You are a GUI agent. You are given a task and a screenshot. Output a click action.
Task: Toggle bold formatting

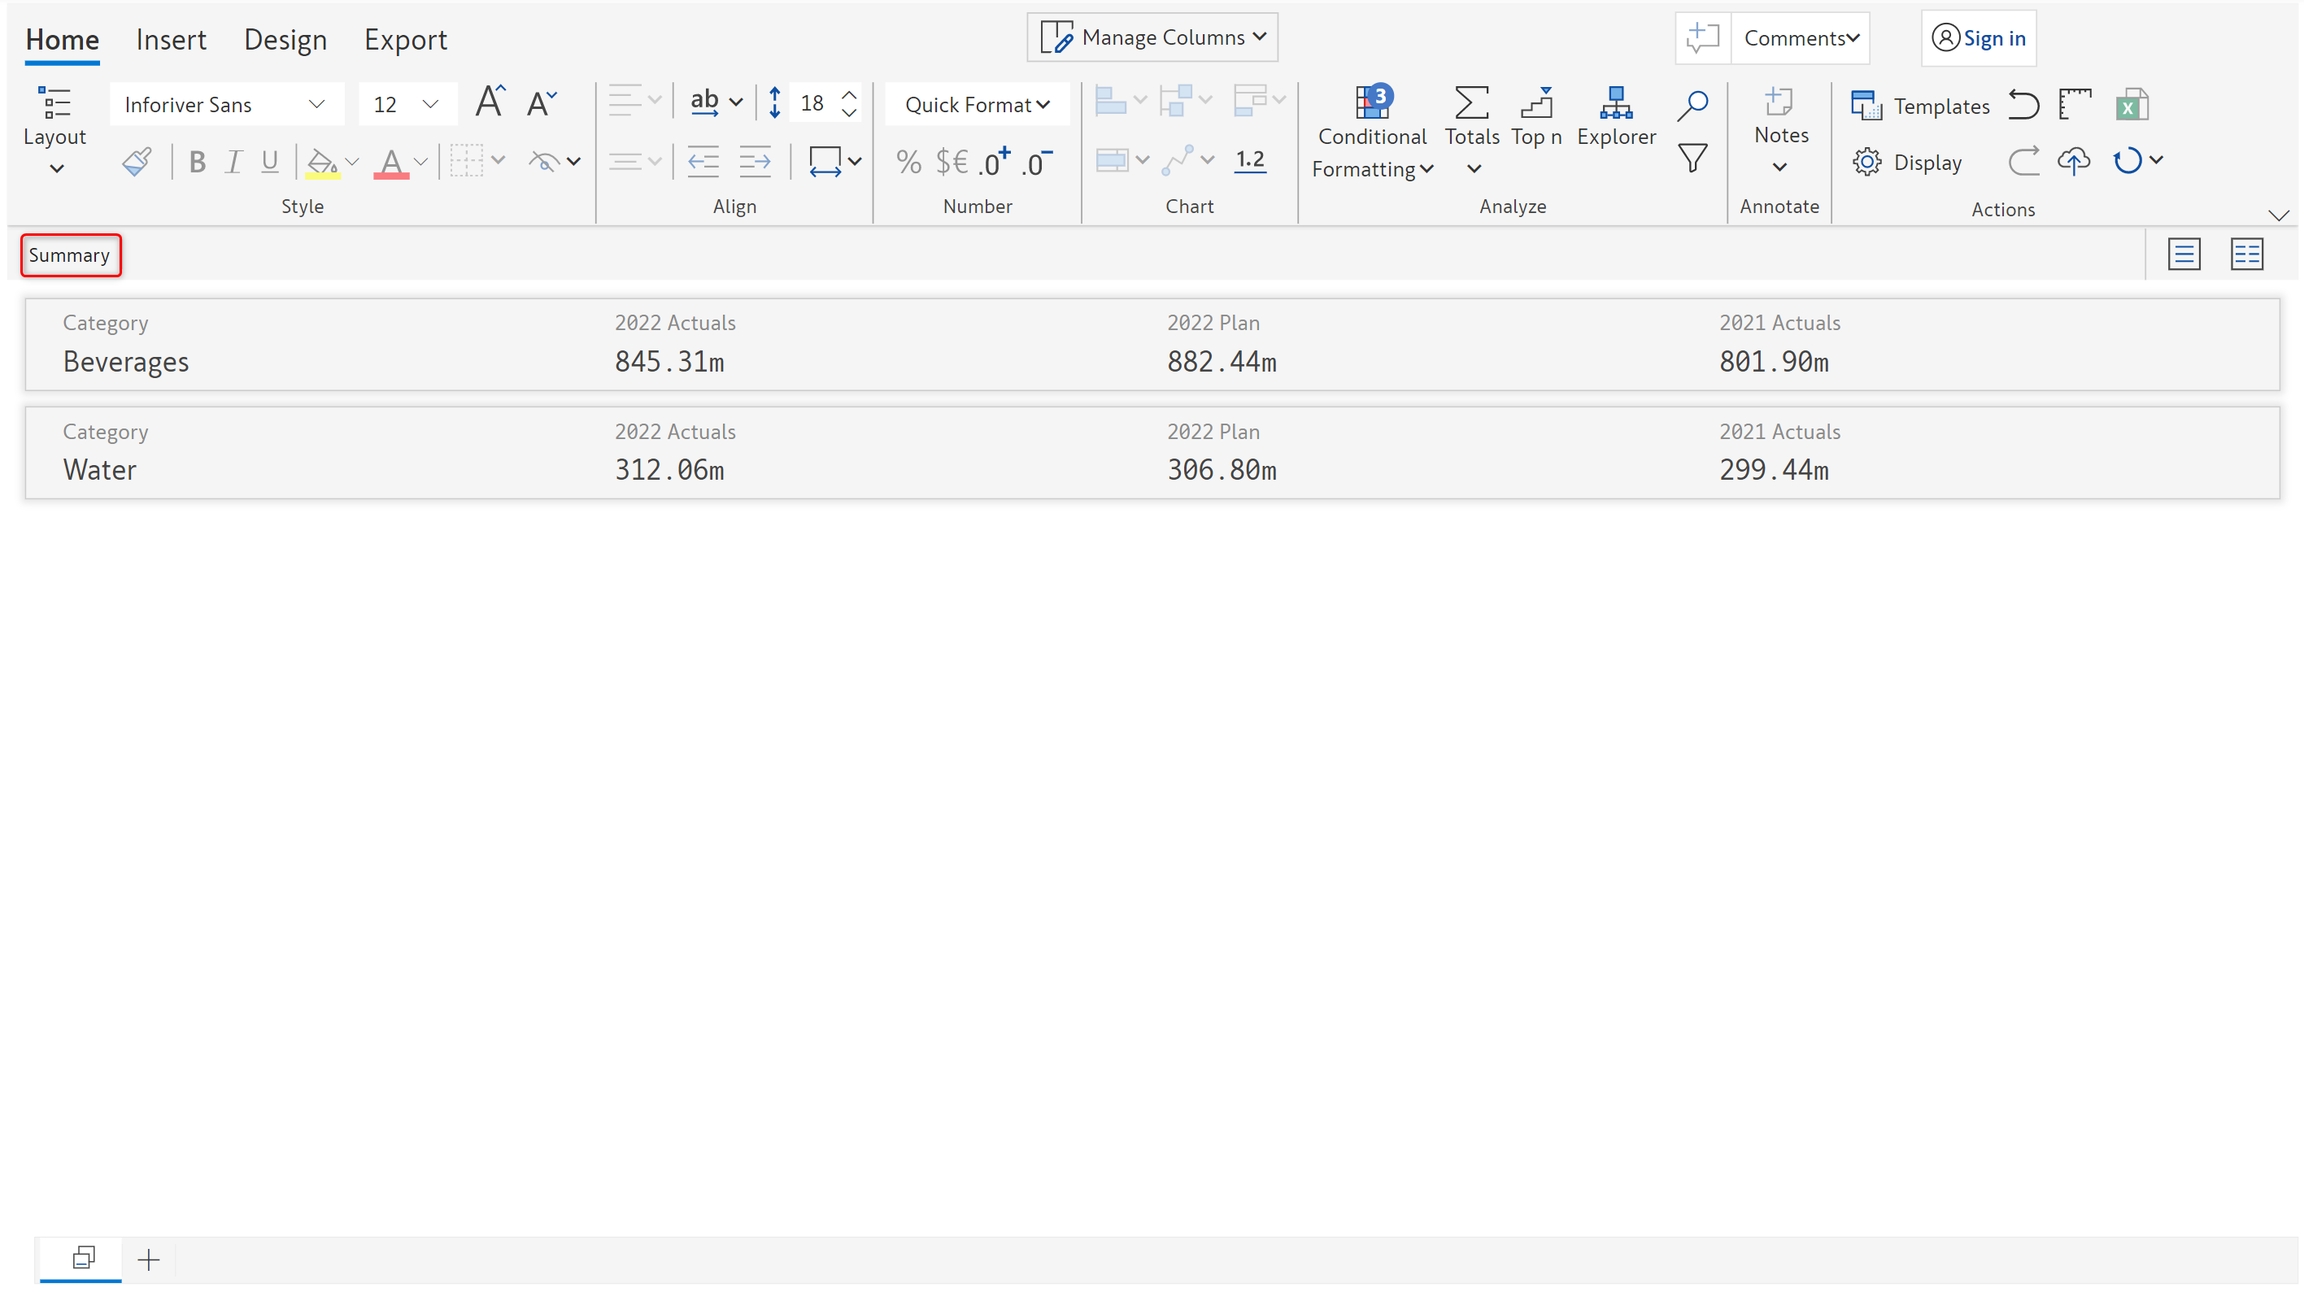(x=197, y=161)
